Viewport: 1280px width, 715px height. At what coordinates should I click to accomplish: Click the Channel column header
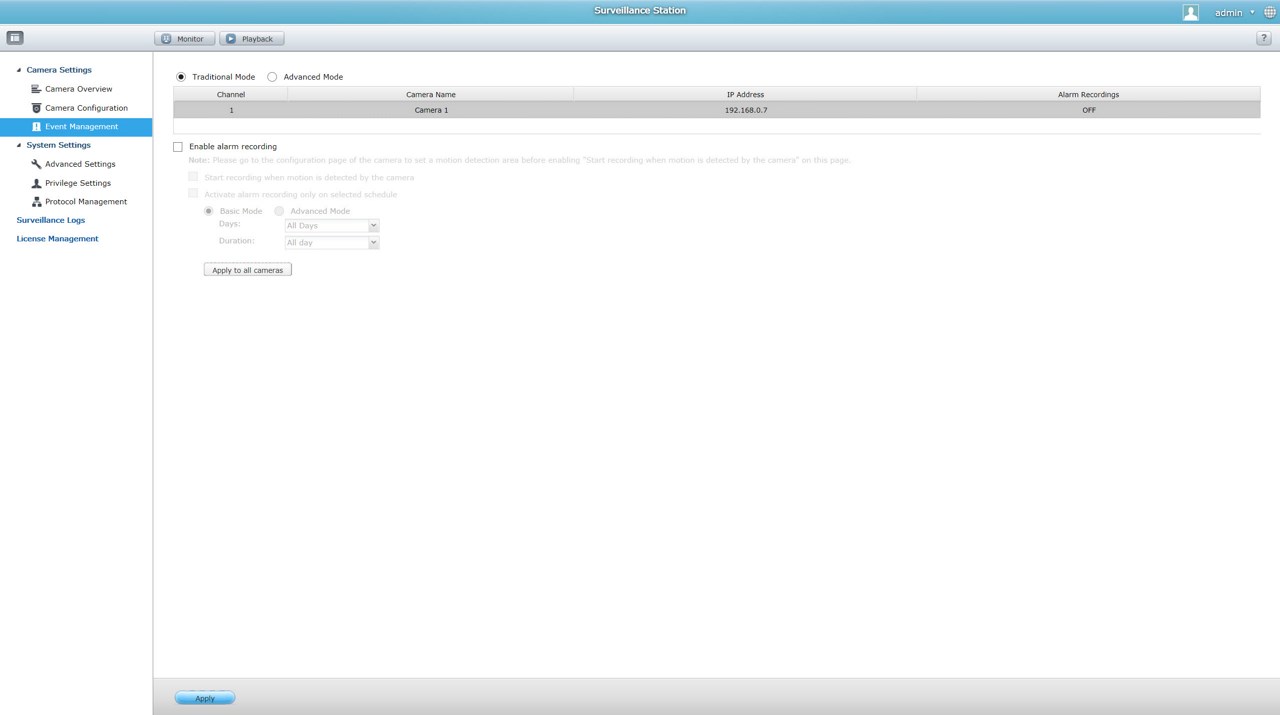(231, 94)
